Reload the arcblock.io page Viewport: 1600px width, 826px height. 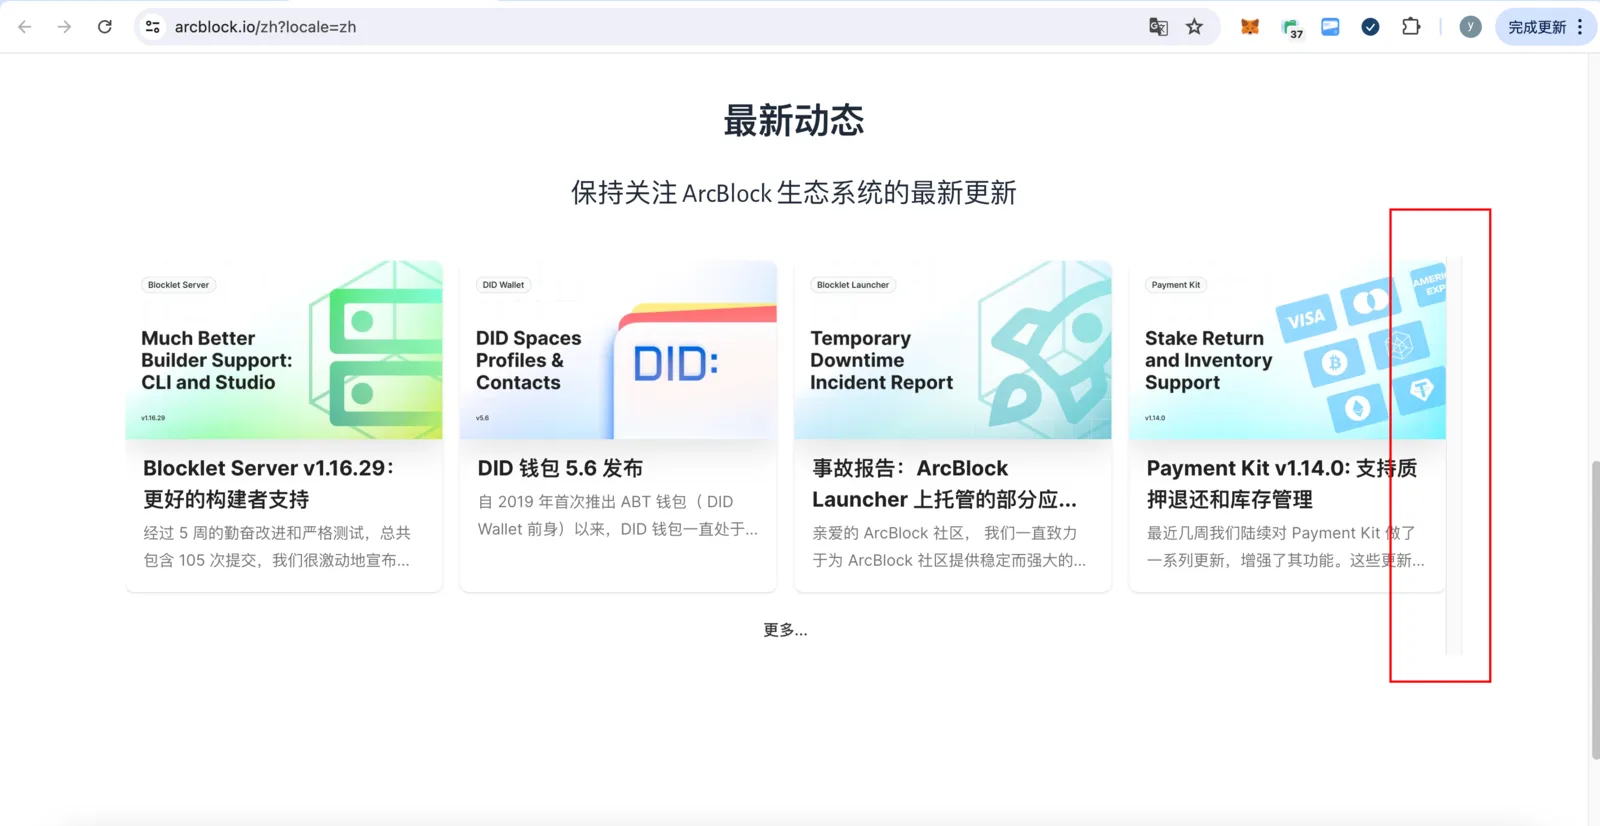coord(105,27)
